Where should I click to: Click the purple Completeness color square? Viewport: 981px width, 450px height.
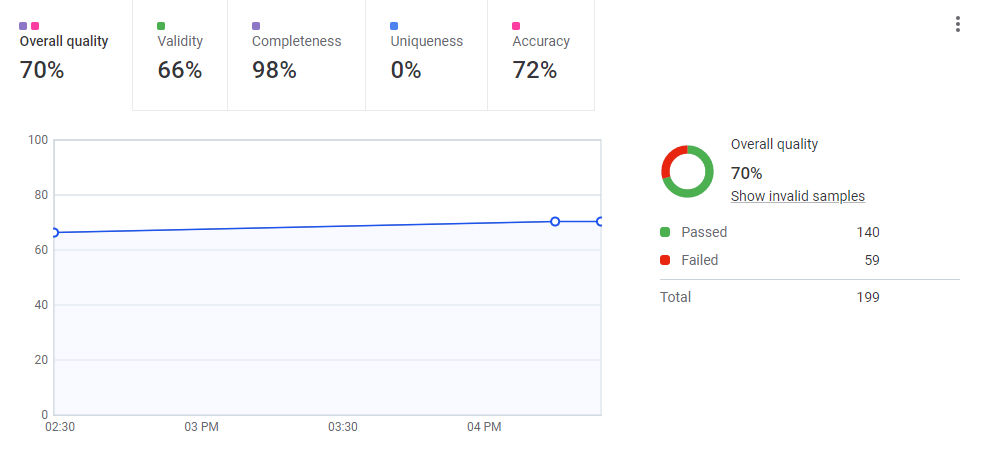(x=257, y=26)
